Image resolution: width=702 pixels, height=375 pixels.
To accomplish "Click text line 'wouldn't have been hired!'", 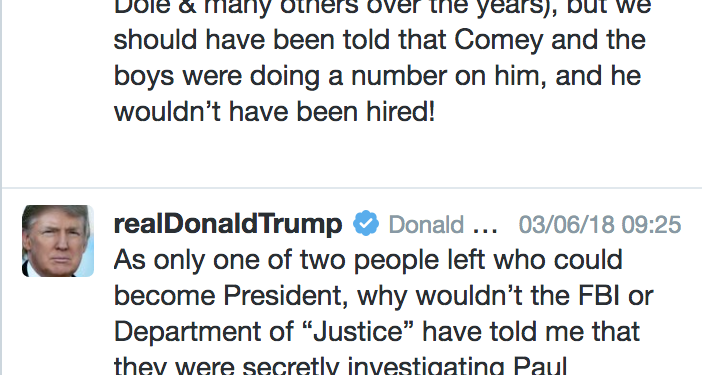I will (274, 111).
